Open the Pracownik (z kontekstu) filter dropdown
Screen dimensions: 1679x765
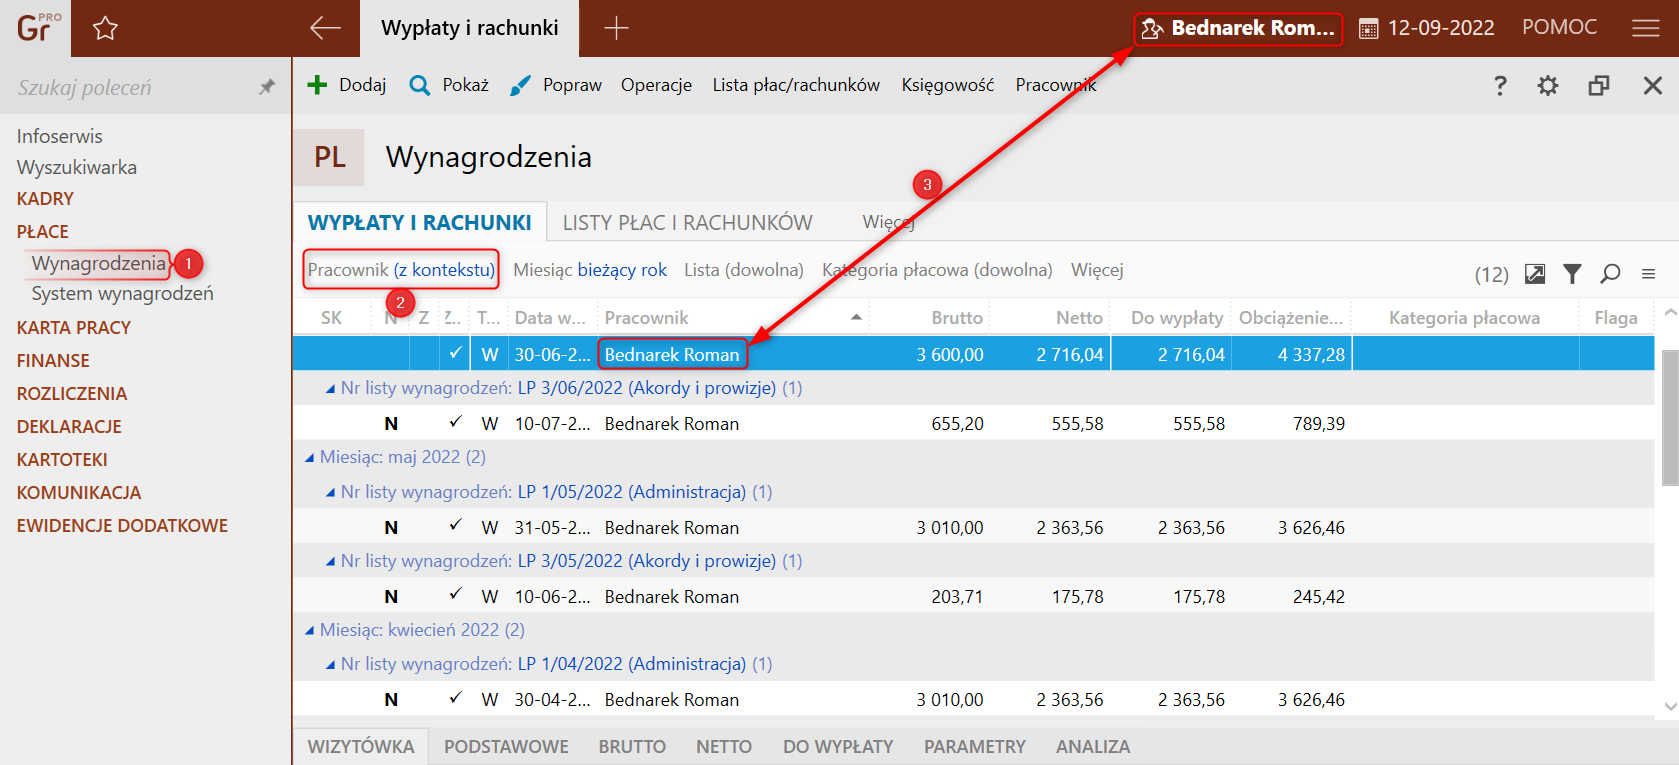coord(401,270)
